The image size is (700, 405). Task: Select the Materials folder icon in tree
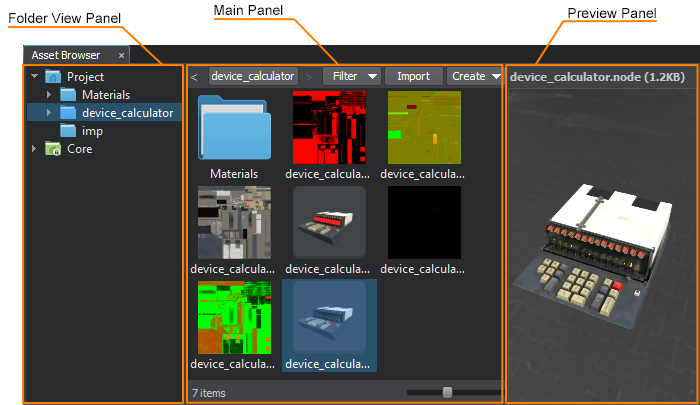coord(68,95)
